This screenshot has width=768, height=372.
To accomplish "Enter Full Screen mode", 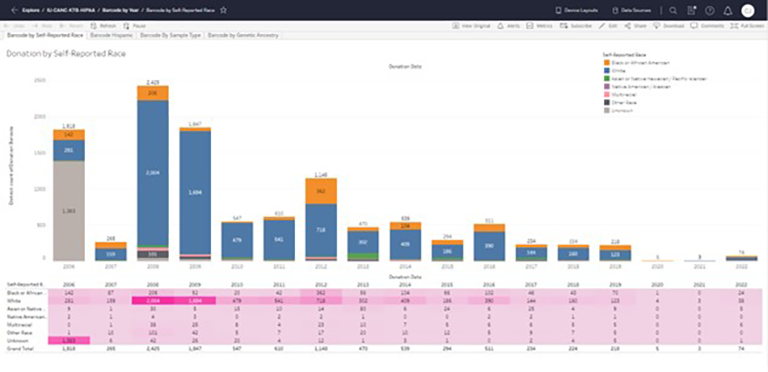I will 747,25.
